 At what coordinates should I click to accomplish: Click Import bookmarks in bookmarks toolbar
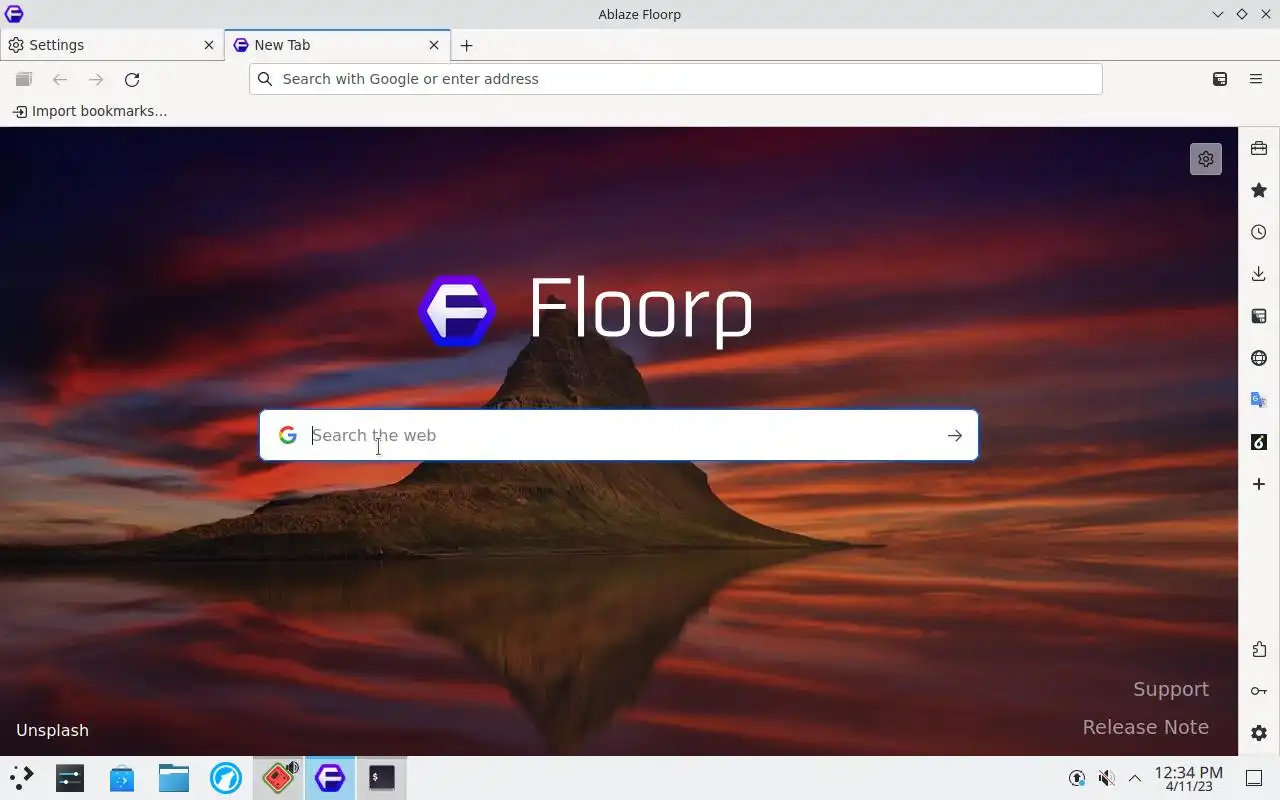coord(90,111)
